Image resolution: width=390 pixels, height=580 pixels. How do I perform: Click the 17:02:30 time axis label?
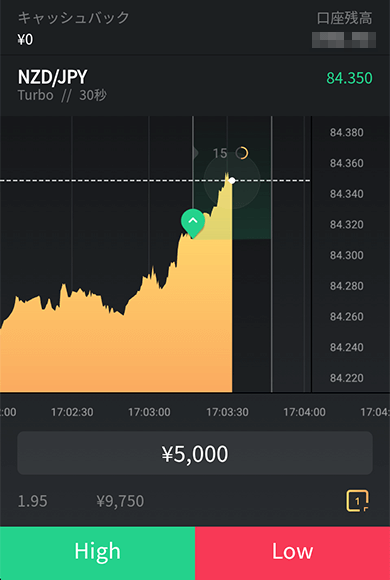[x=72, y=412]
